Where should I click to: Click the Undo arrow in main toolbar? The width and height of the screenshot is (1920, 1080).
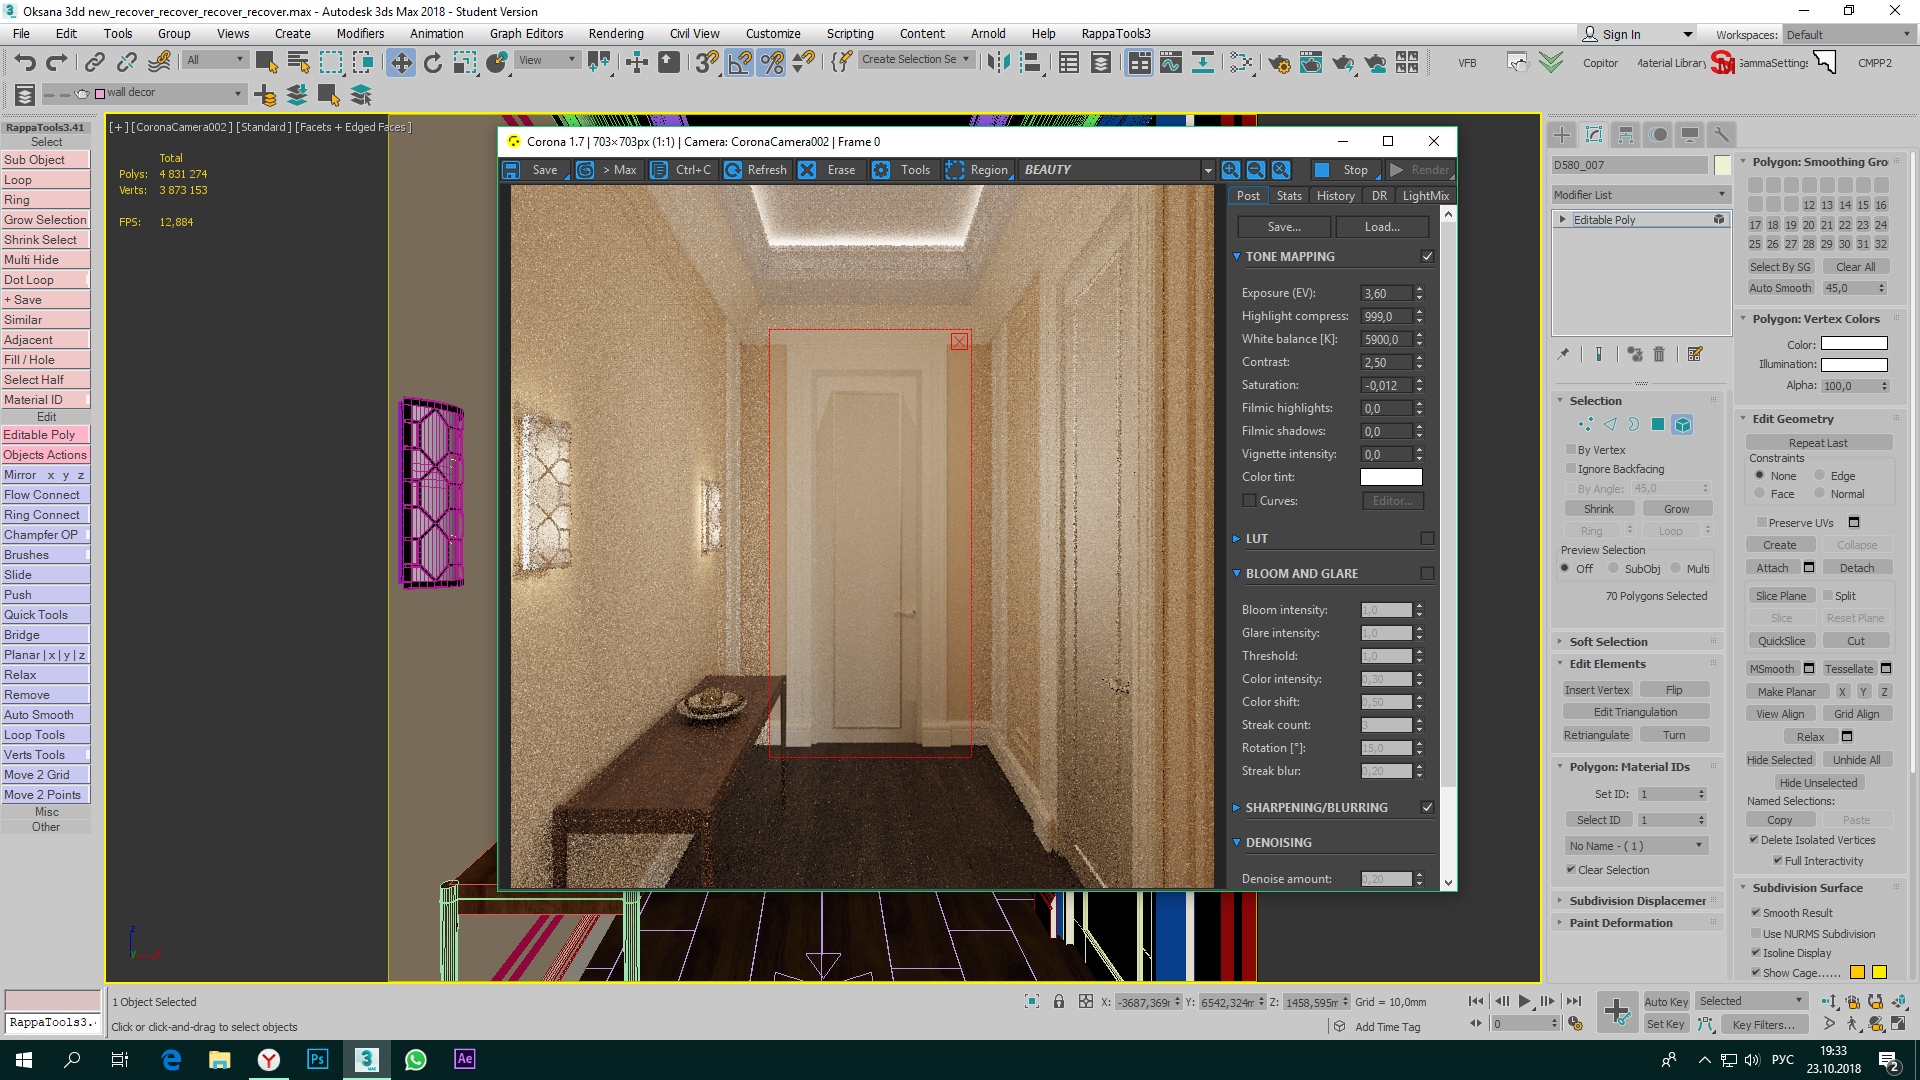tap(25, 62)
